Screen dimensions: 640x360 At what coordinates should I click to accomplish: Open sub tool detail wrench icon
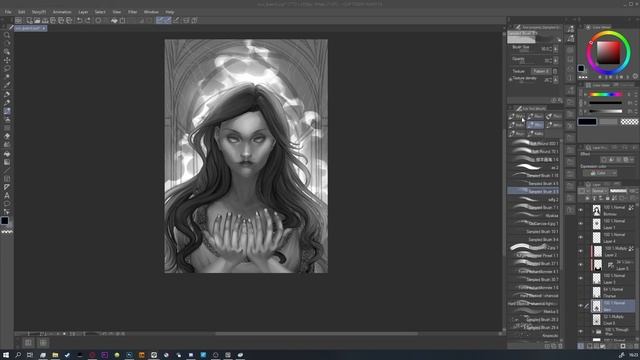[x=560, y=100]
